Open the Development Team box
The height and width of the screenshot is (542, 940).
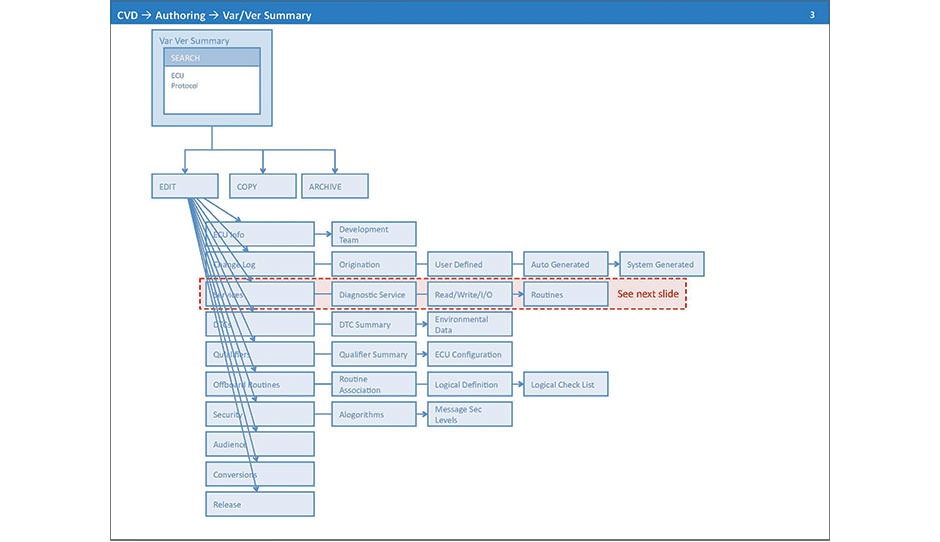pyautogui.click(x=373, y=234)
